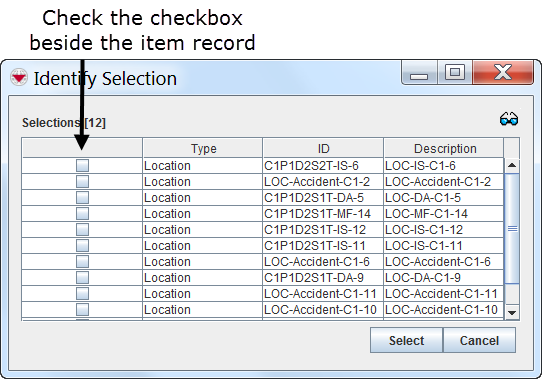The image size is (542, 379).
Task: Click the Identify Selection window app icon
Action: click(x=18, y=77)
